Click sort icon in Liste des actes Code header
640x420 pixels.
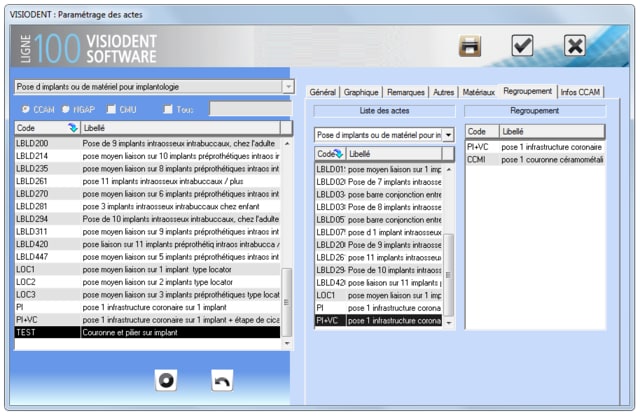[338, 154]
